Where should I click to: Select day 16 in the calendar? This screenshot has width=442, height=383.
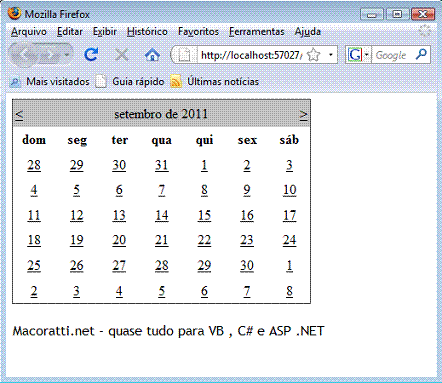point(247,215)
